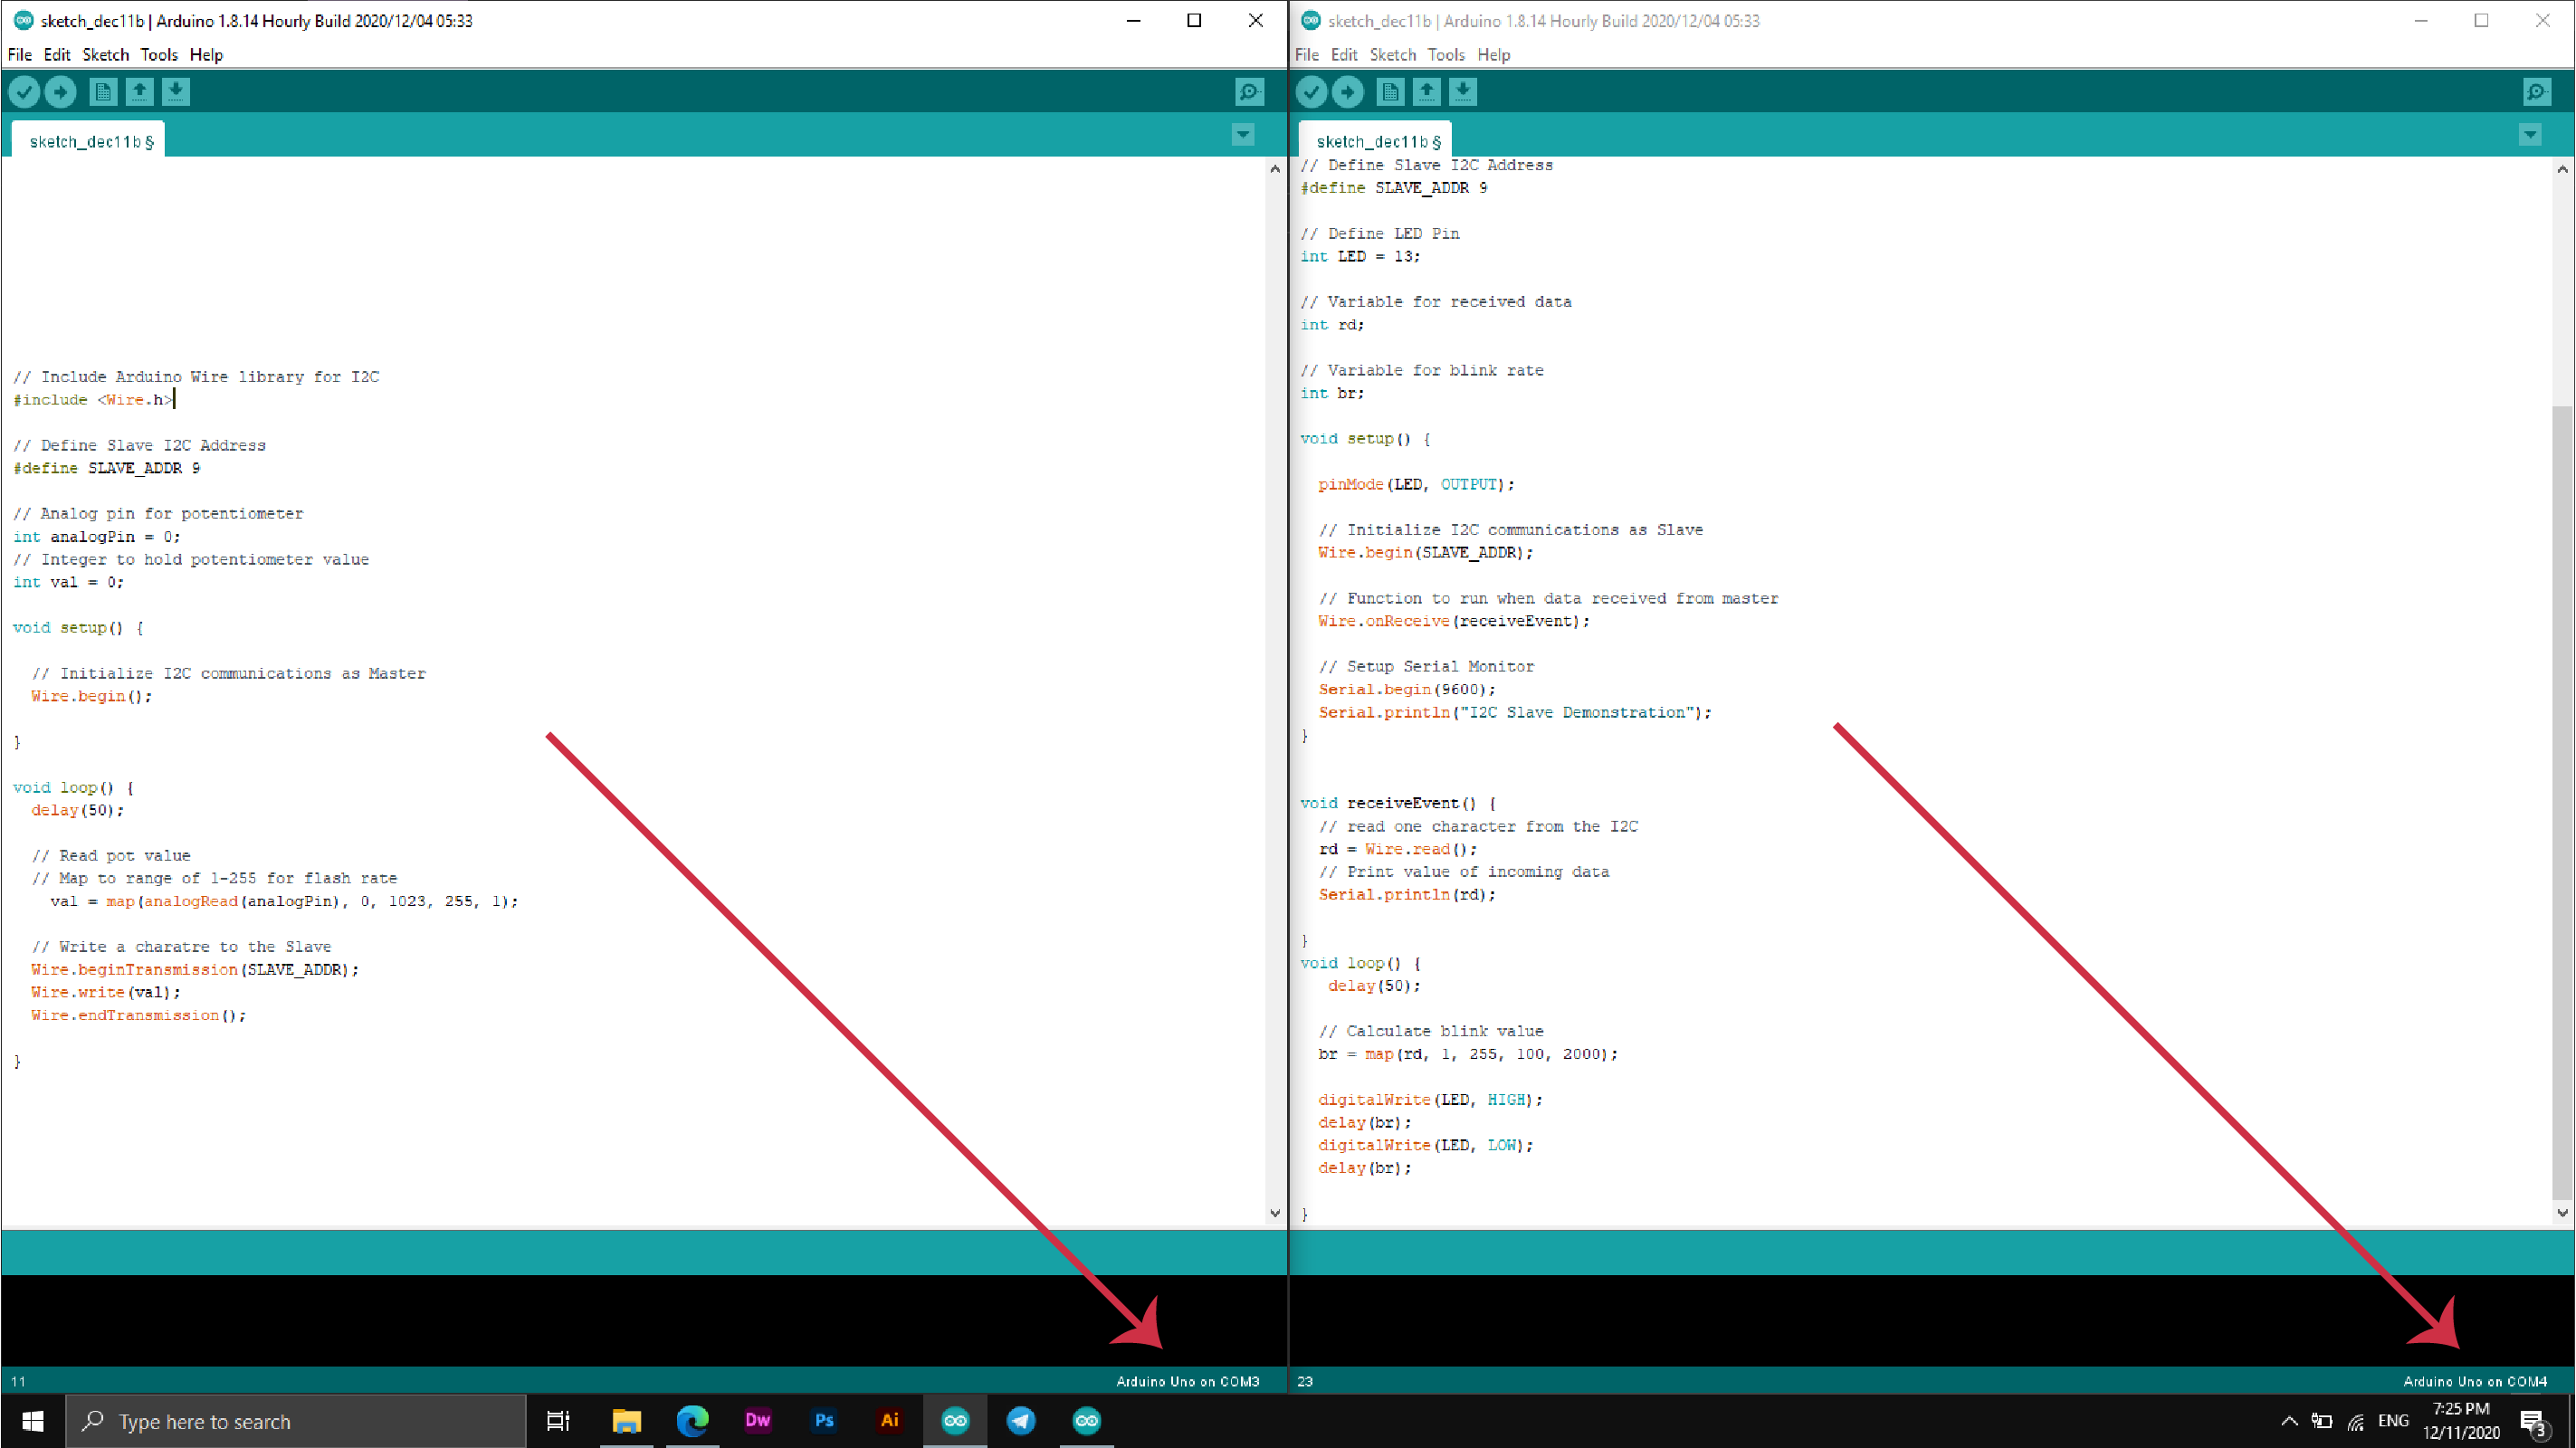Open Telegram from taskbar
The width and height of the screenshot is (2576, 1448).
click(1021, 1421)
